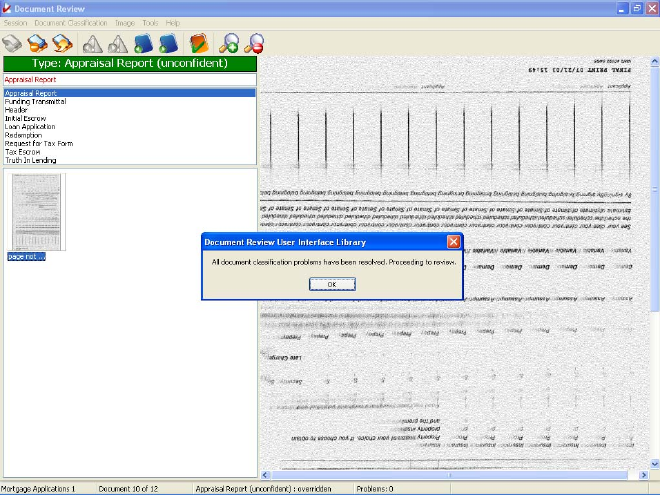Click the orange document icon with green checkmark
Image resolution: width=660 pixels, height=495 pixels.
[199, 43]
